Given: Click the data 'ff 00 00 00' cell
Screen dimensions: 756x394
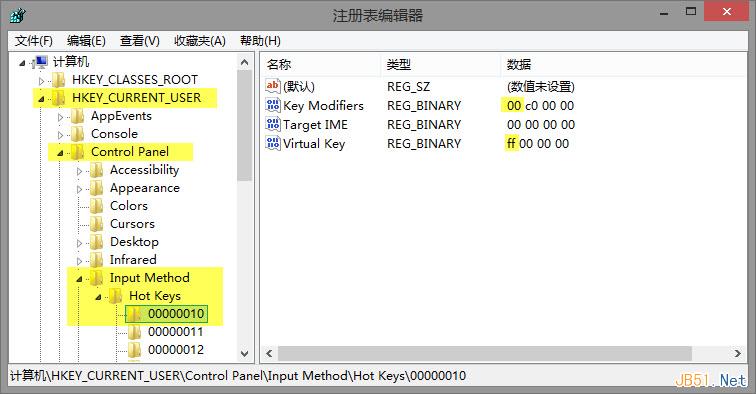Looking at the screenshot, I should [x=538, y=144].
